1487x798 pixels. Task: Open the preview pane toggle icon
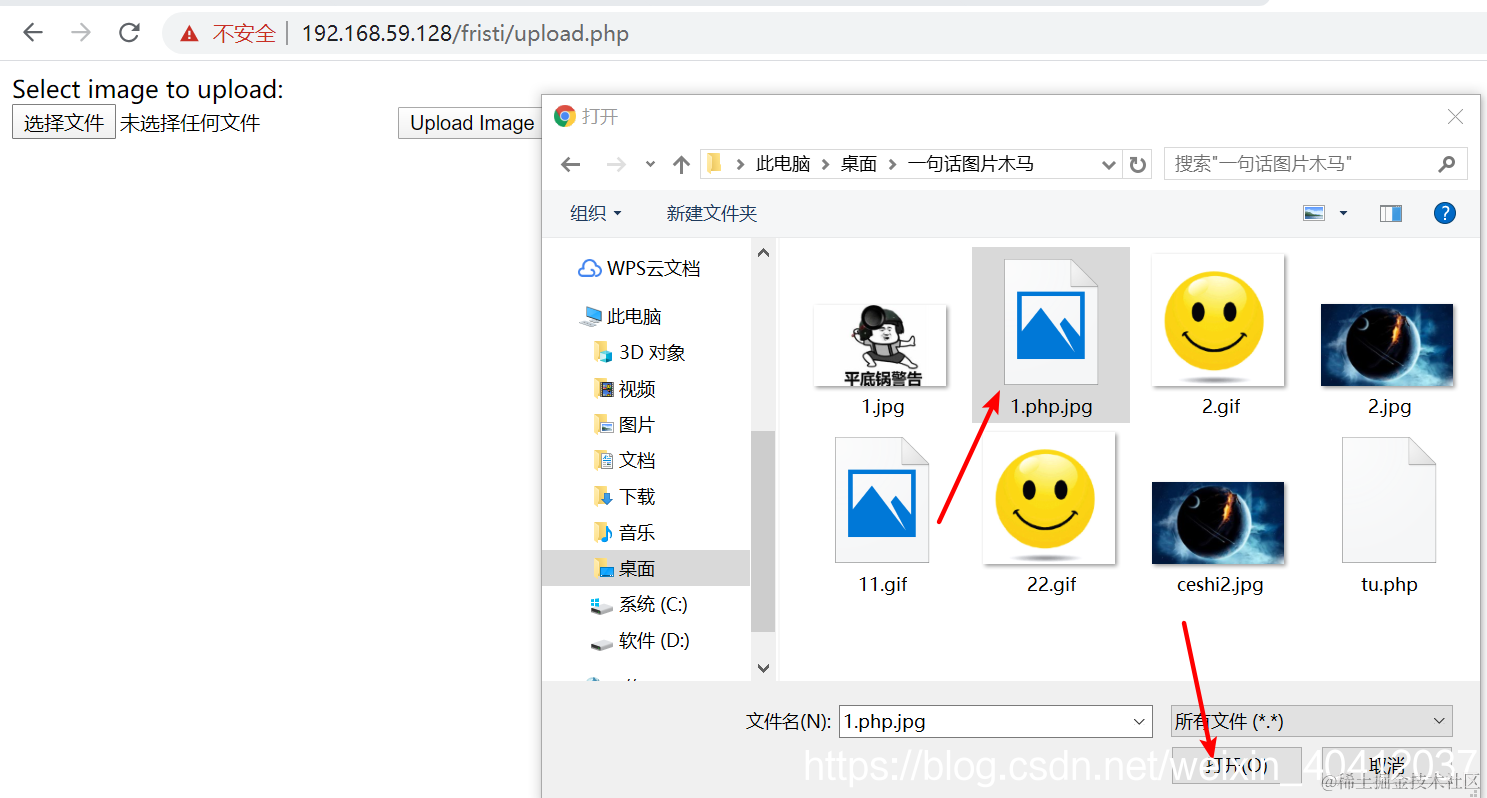point(1390,212)
